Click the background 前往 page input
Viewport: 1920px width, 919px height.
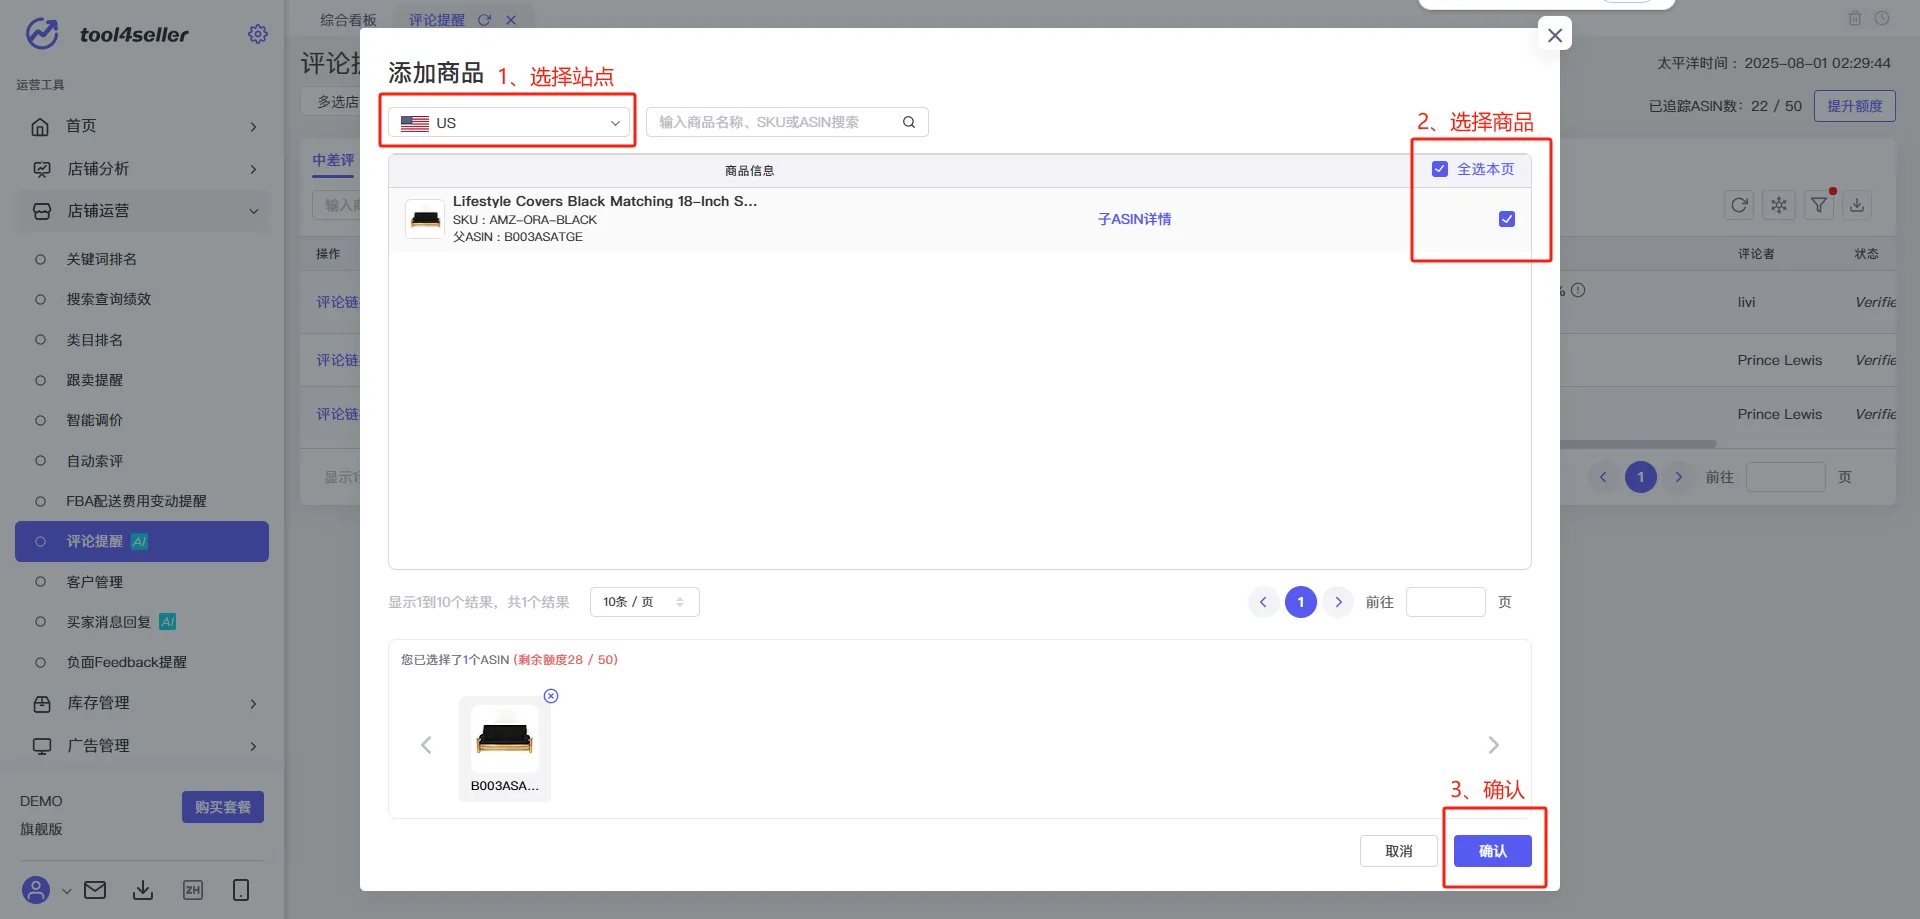click(x=1785, y=477)
